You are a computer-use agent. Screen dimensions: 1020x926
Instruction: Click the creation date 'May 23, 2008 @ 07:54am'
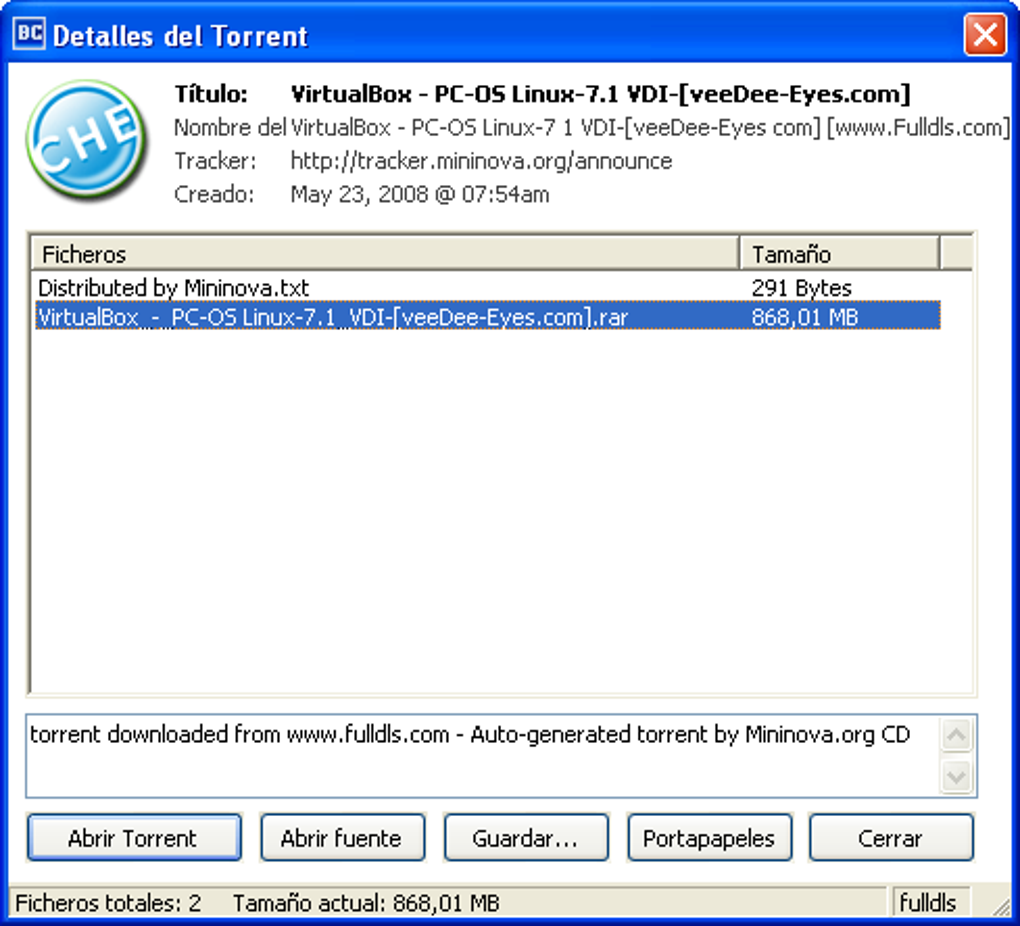click(420, 194)
